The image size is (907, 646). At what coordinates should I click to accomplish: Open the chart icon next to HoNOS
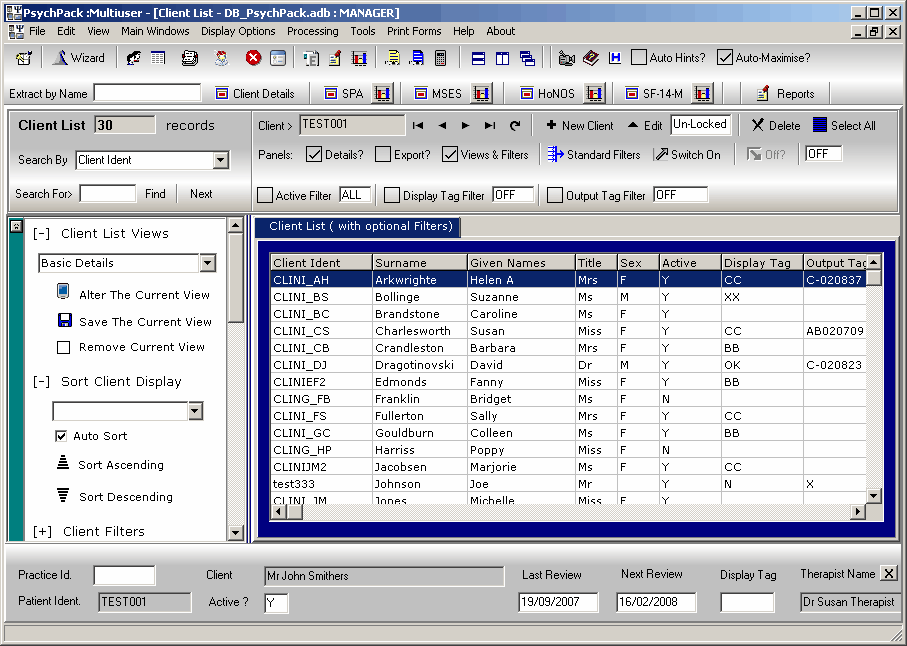[595, 94]
